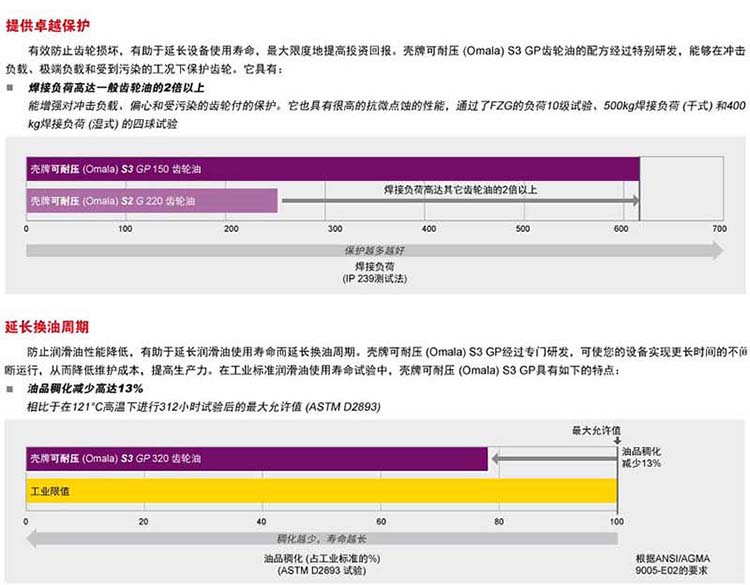Click the square bullet before 油品稠化减少
This screenshot has height=585, width=750.
pyautogui.click(x=10, y=389)
